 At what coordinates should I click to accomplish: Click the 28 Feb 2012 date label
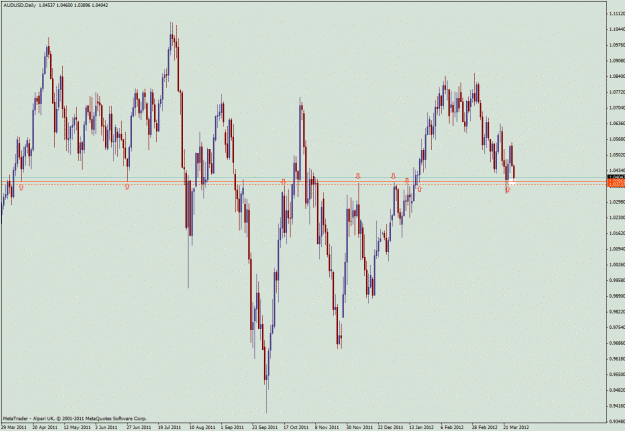pyautogui.click(x=485, y=427)
